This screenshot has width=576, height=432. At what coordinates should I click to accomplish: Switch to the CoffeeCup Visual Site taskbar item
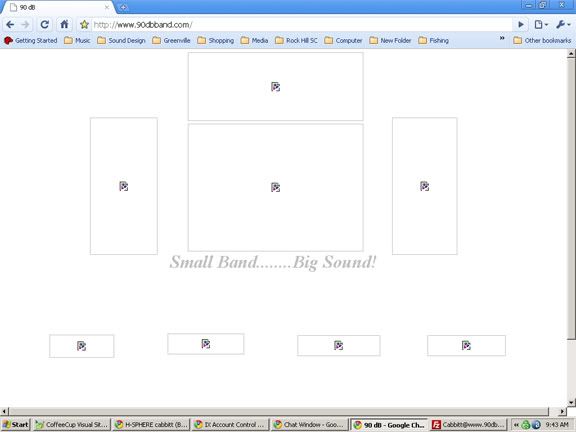[72, 425]
